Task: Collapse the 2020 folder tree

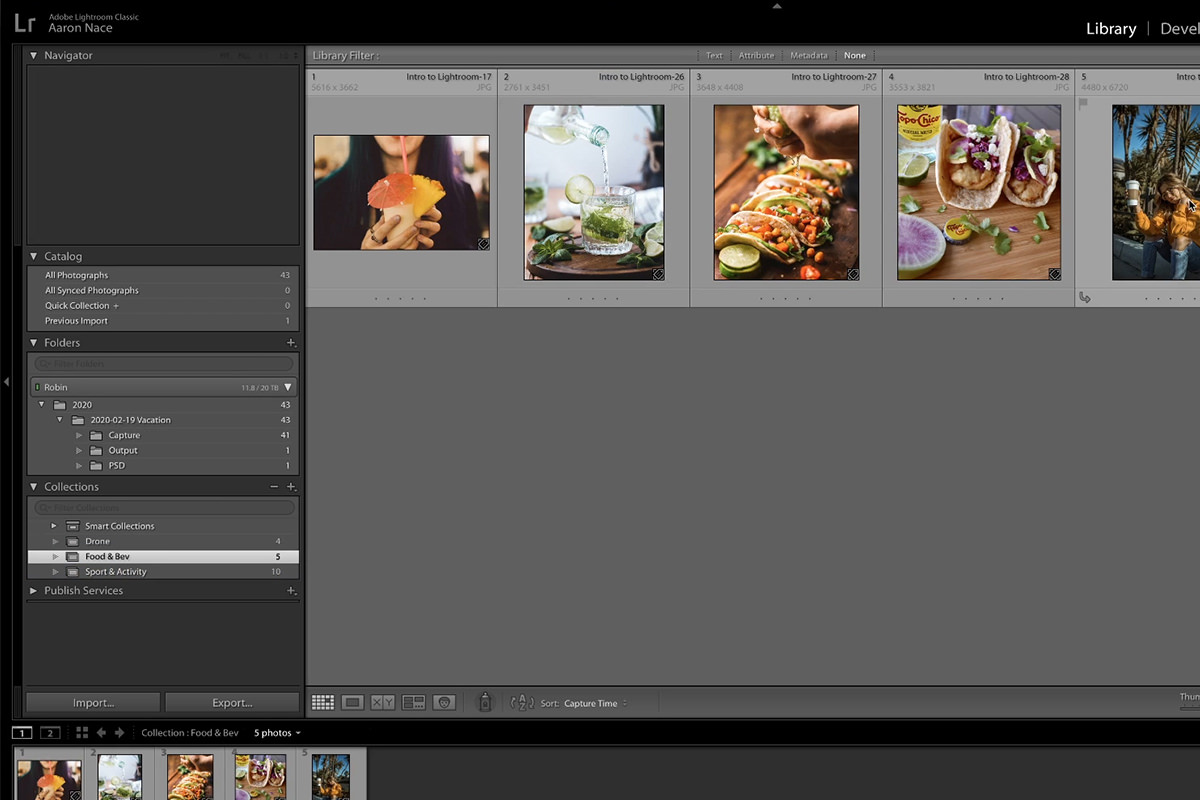Action: point(41,404)
